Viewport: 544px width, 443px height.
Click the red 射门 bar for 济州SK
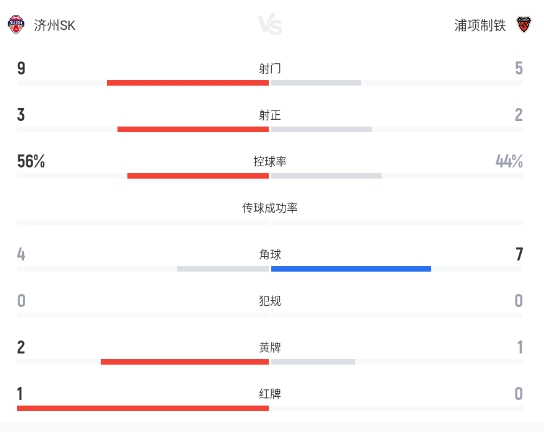pos(188,83)
